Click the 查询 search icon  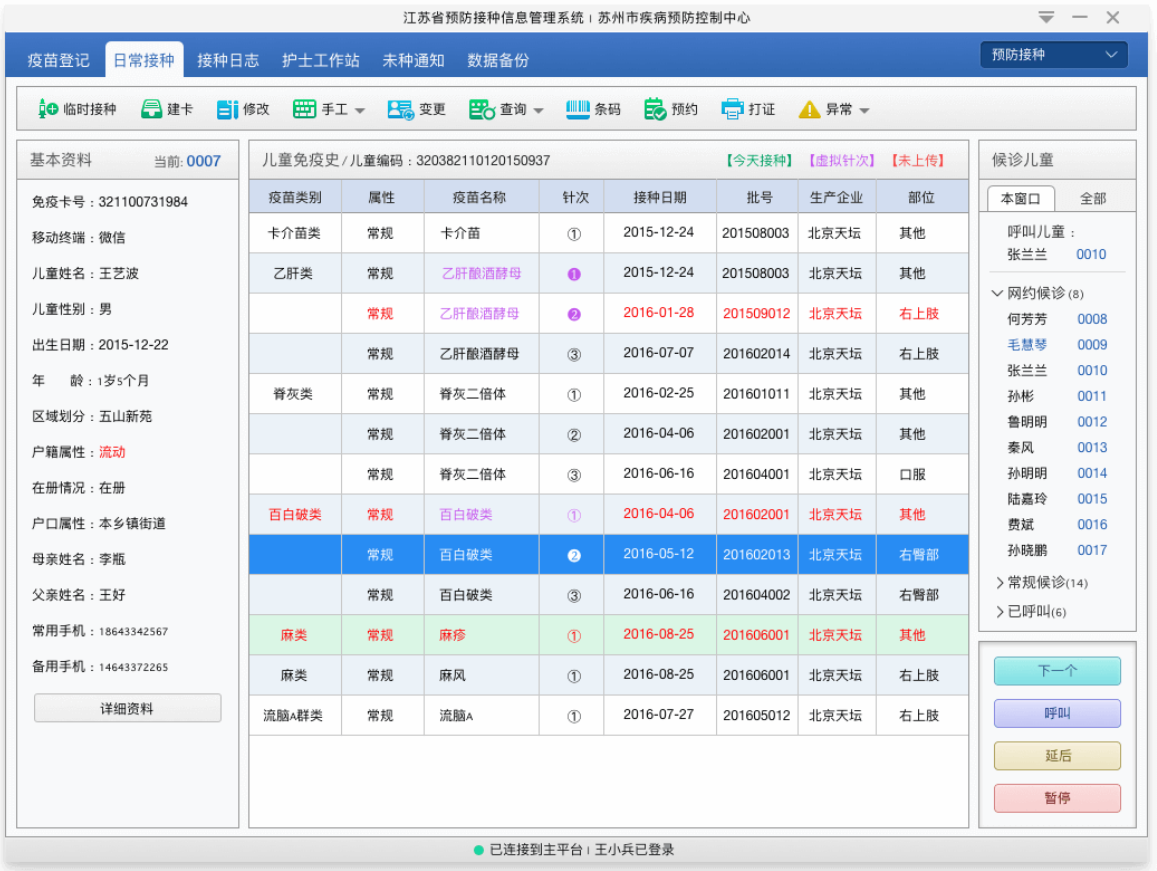482,109
